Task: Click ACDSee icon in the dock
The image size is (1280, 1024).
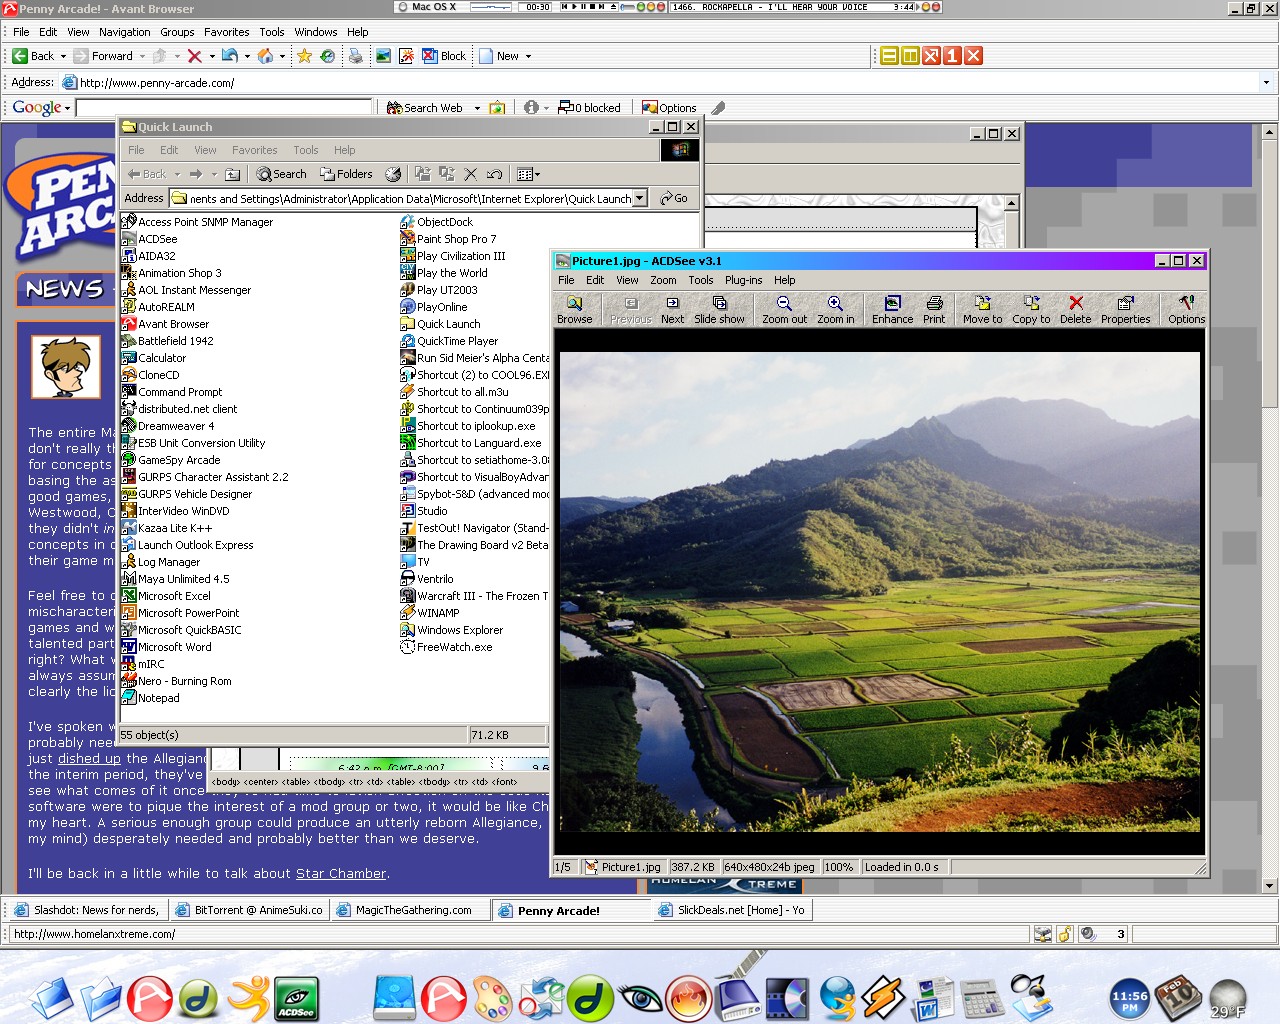Action: (x=297, y=998)
